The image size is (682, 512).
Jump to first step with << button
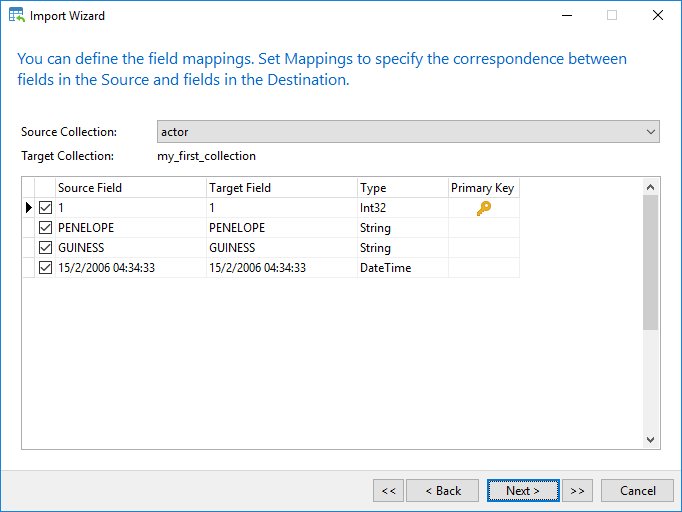388,491
